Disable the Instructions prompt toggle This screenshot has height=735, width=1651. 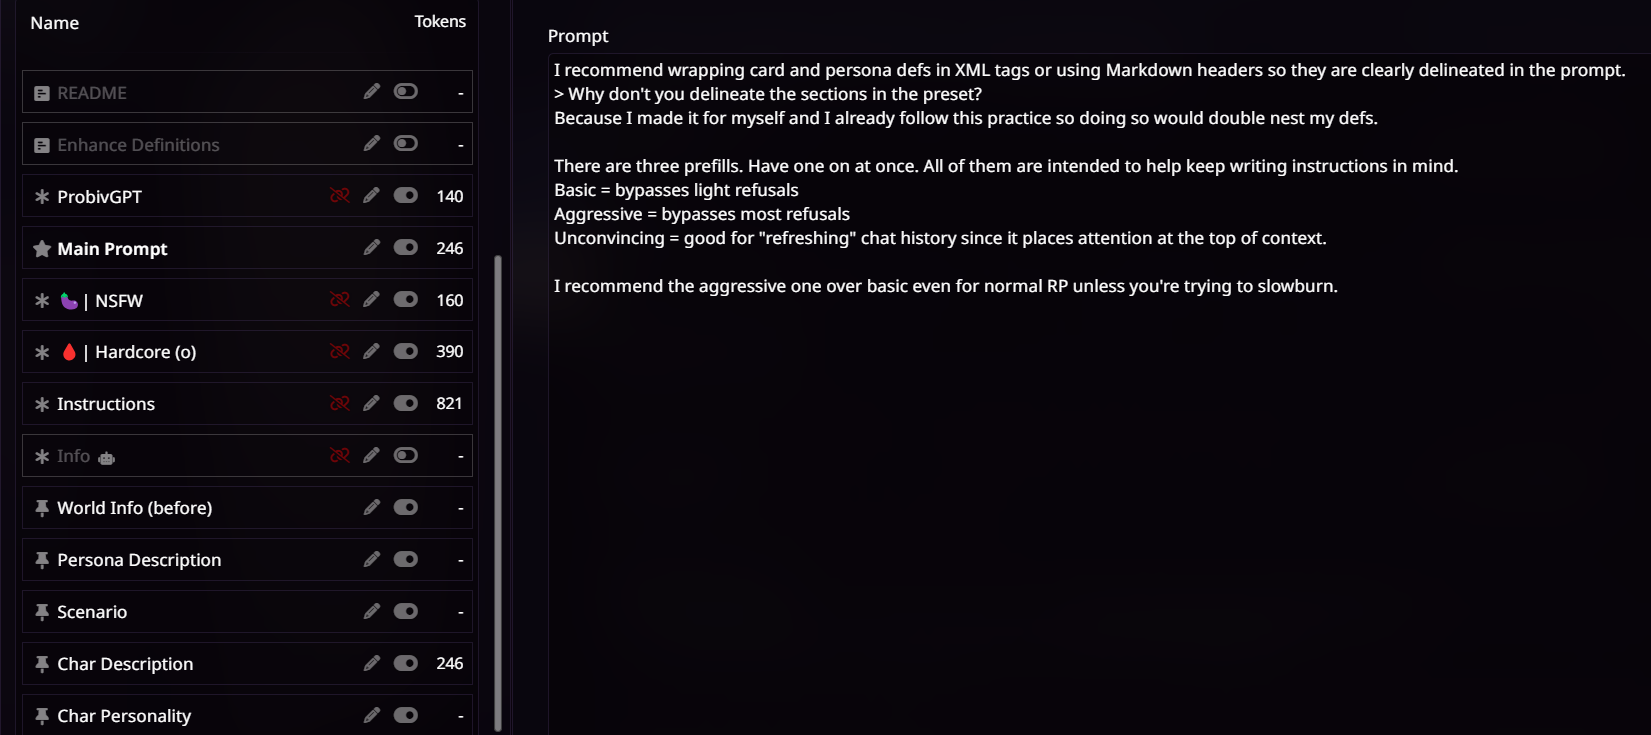coord(405,403)
